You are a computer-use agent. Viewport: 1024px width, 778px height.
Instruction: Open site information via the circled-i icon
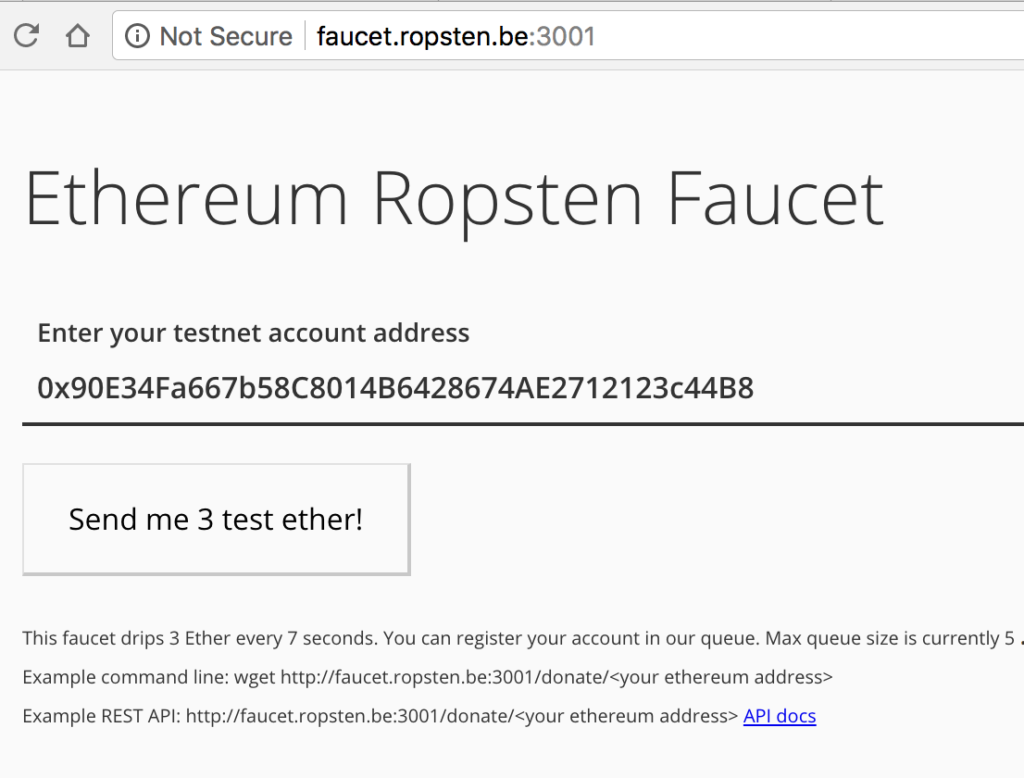[x=137, y=37]
